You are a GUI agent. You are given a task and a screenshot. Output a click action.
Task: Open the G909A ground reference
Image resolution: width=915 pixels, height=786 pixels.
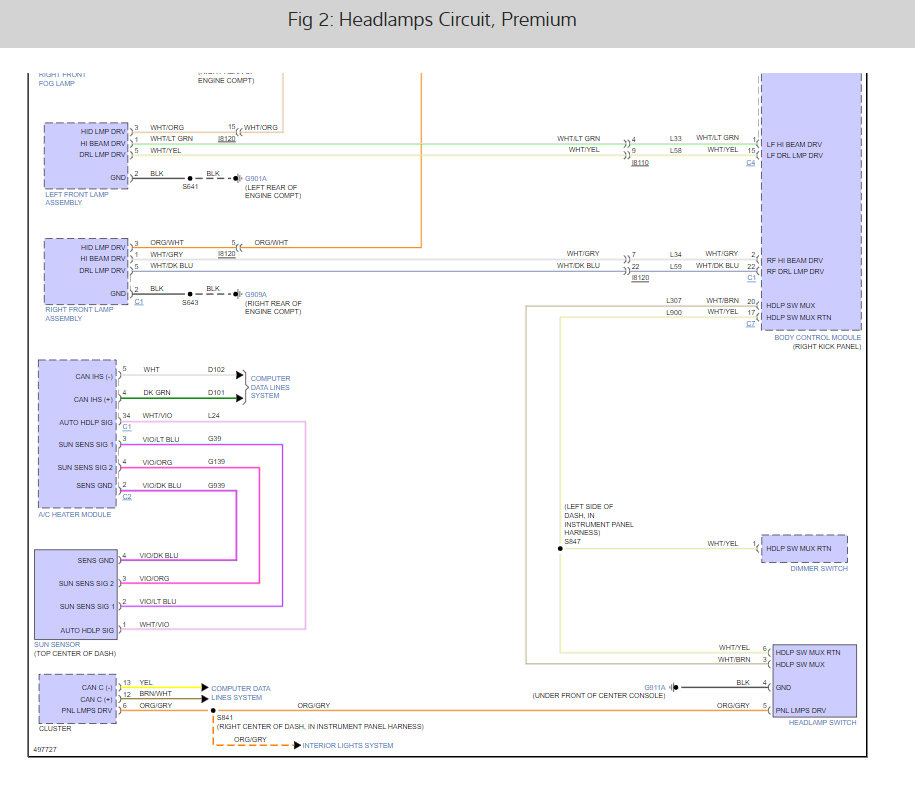click(x=256, y=295)
